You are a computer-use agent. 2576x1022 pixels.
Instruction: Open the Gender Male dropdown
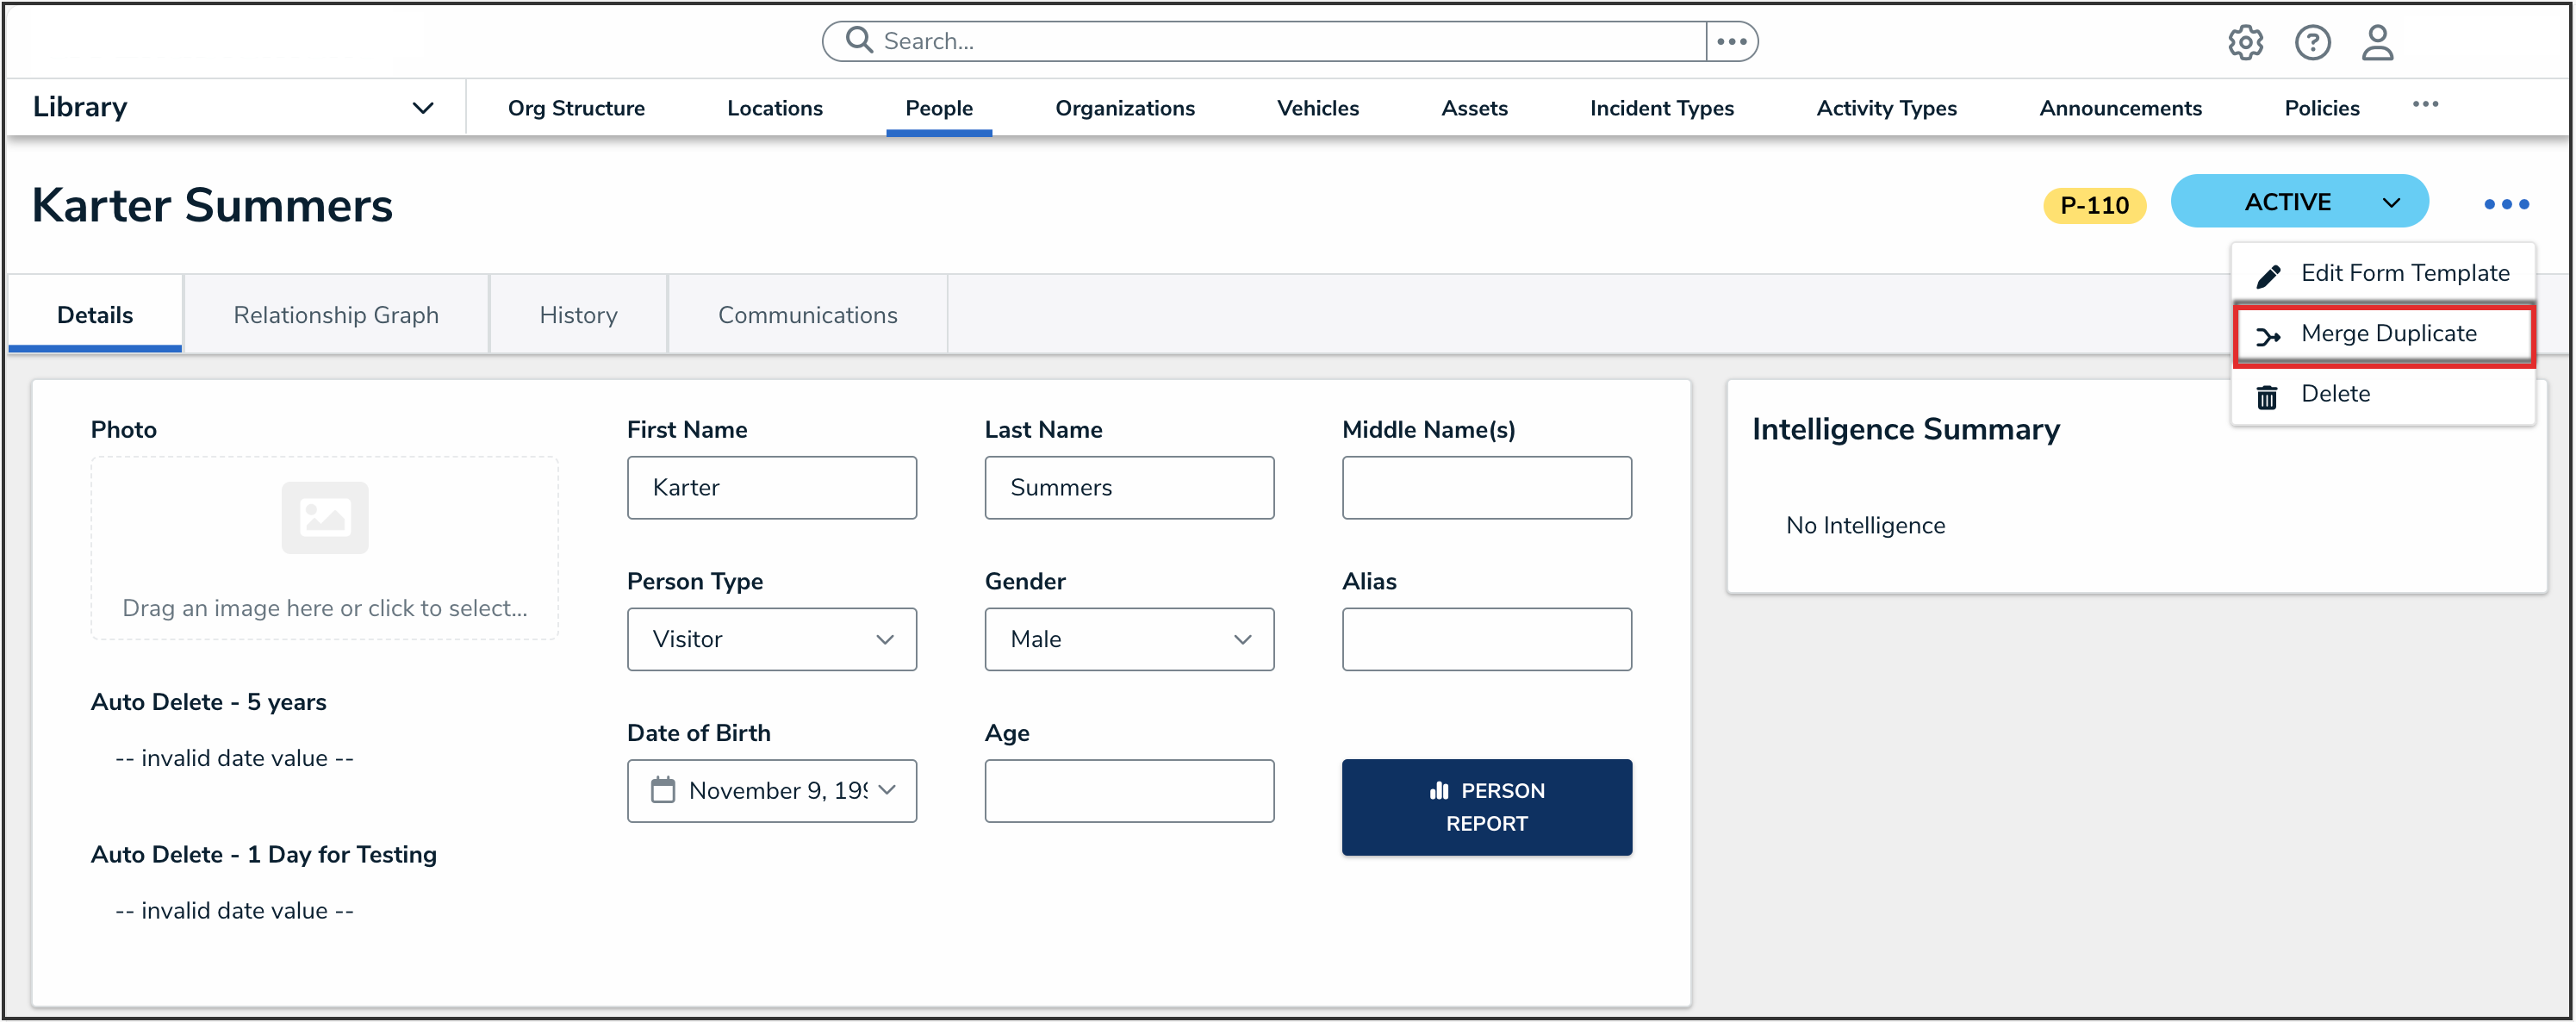click(x=1128, y=639)
